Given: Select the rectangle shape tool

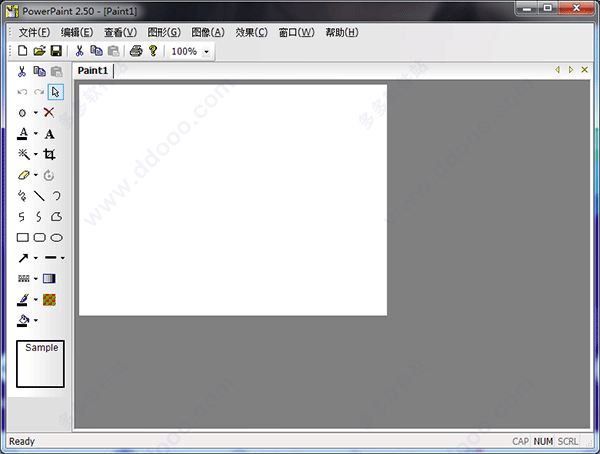Looking at the screenshot, I should click(23, 237).
